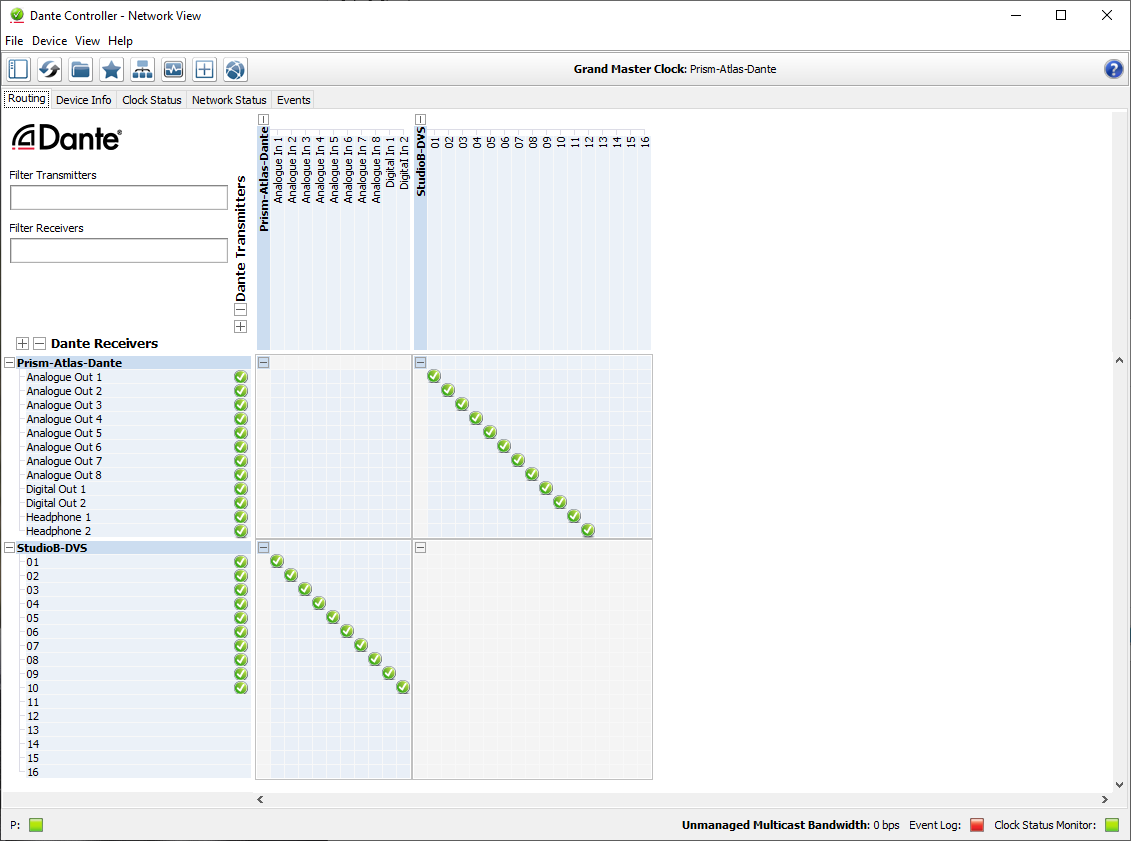This screenshot has height=841, width=1131.
Task: Toggle subscription Analogue Out 1 from StudioB-DVS 01
Action: 434,376
